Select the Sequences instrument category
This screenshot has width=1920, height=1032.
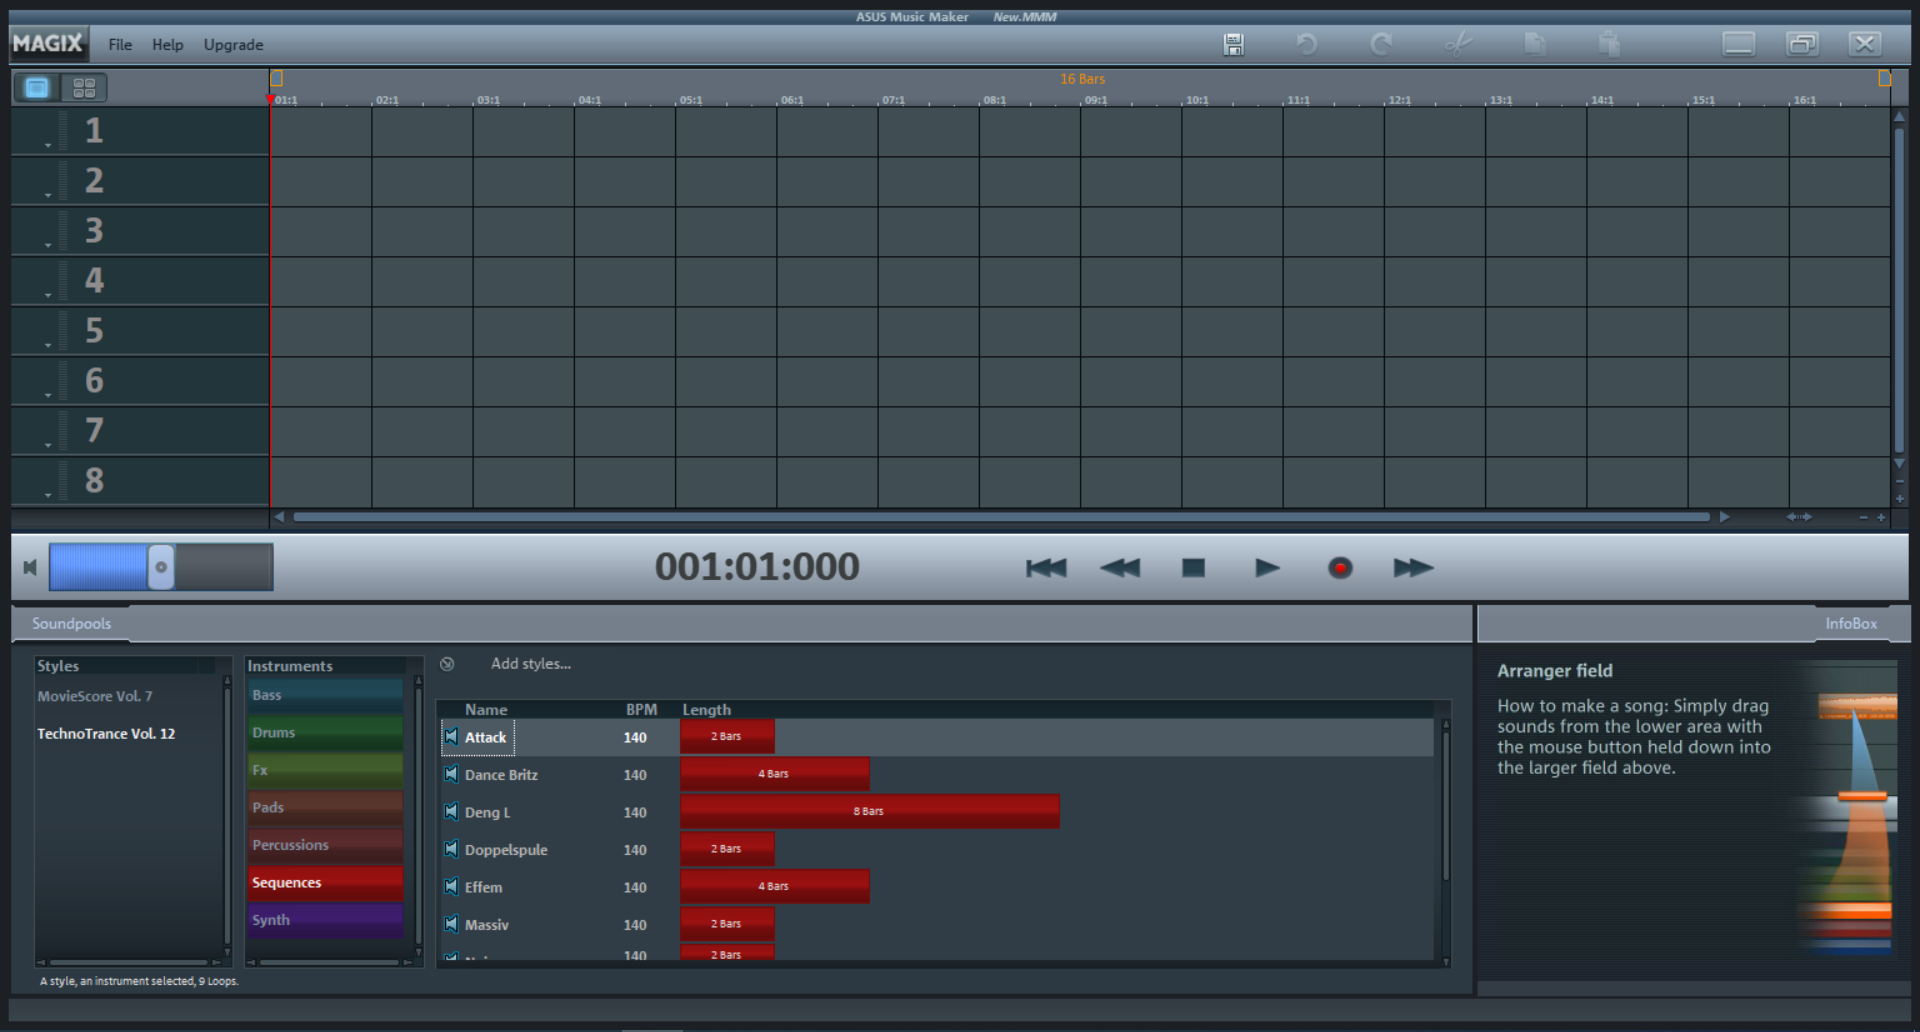pos(325,883)
